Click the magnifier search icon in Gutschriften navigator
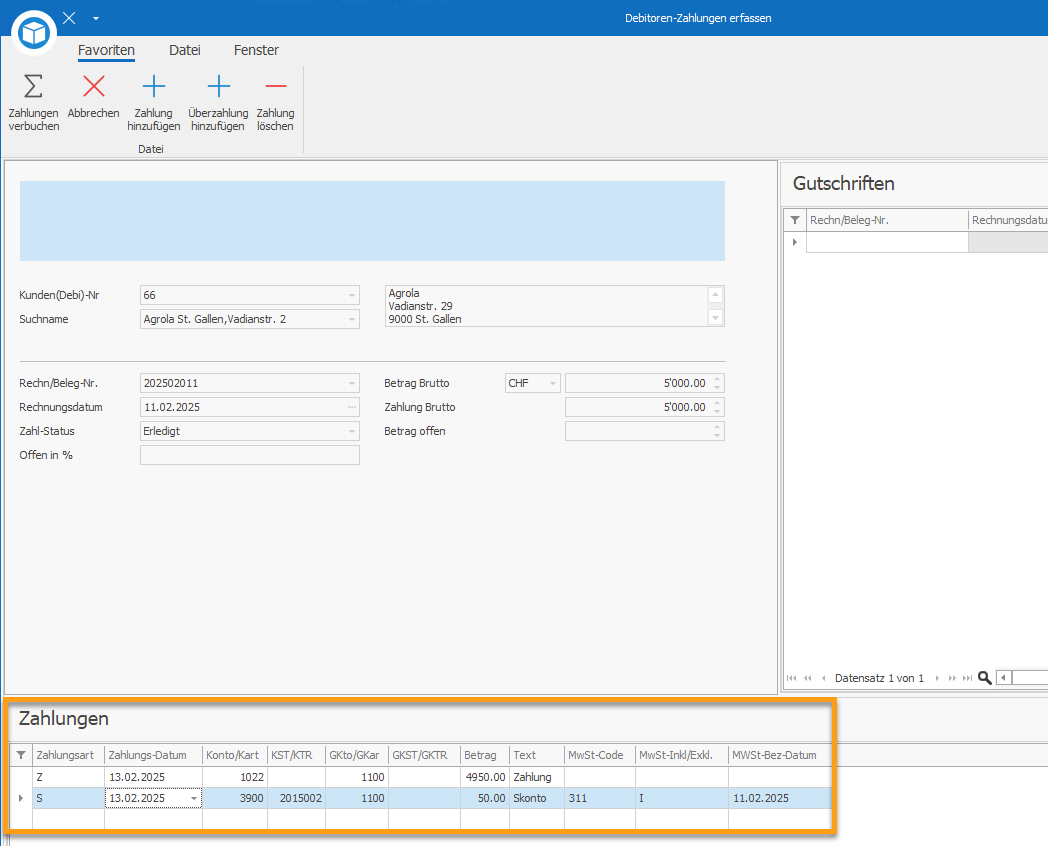The image size is (1048, 846). [985, 678]
